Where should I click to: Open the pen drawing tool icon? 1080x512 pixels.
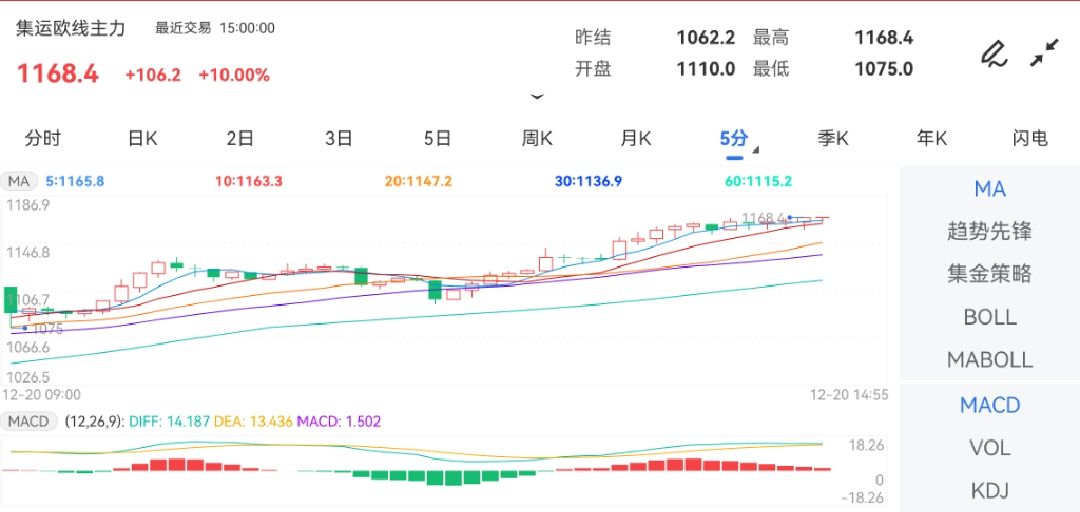click(993, 54)
